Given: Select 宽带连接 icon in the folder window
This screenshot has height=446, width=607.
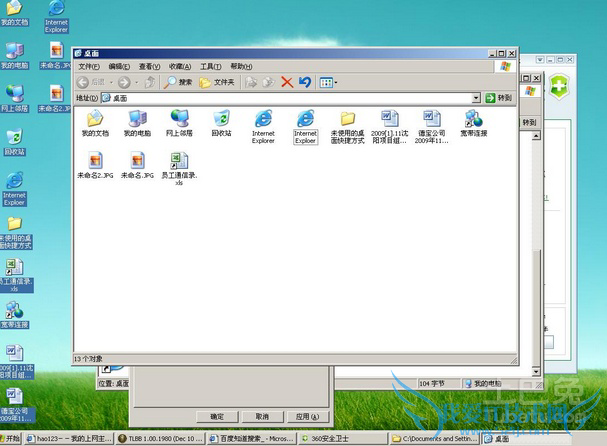Looking at the screenshot, I should click(475, 123).
